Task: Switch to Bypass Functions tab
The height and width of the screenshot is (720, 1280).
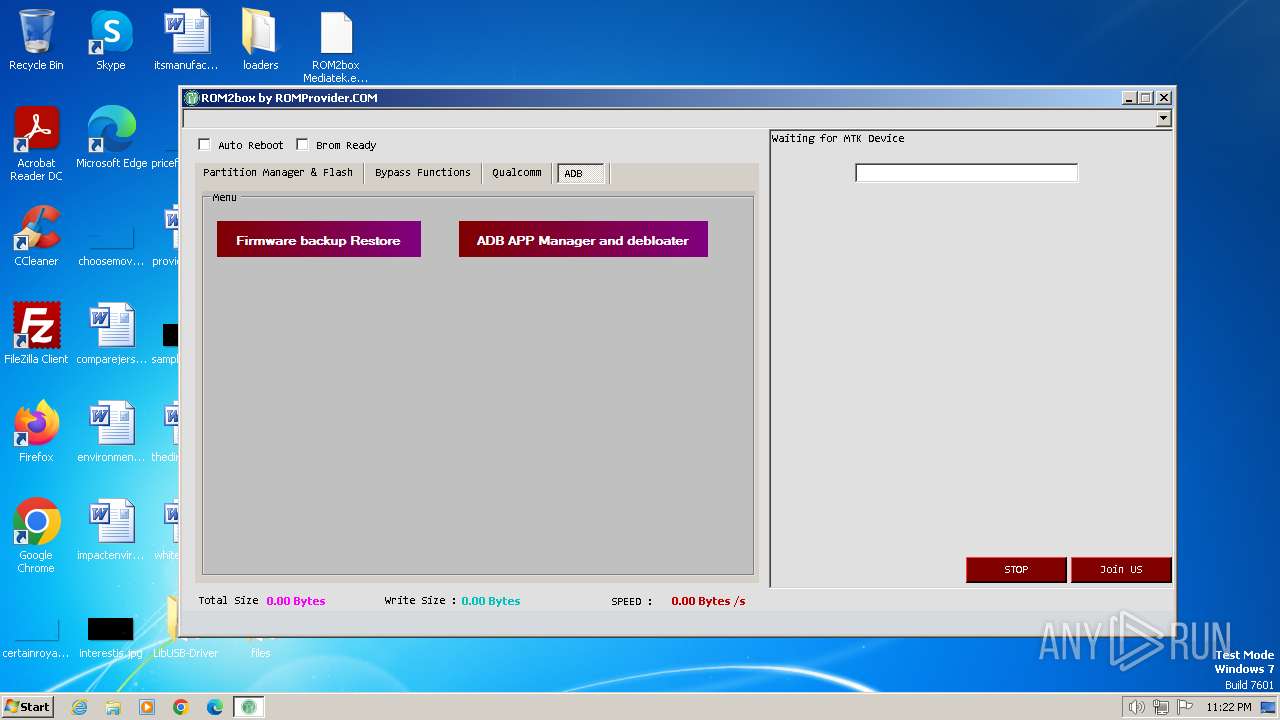Action: point(423,173)
